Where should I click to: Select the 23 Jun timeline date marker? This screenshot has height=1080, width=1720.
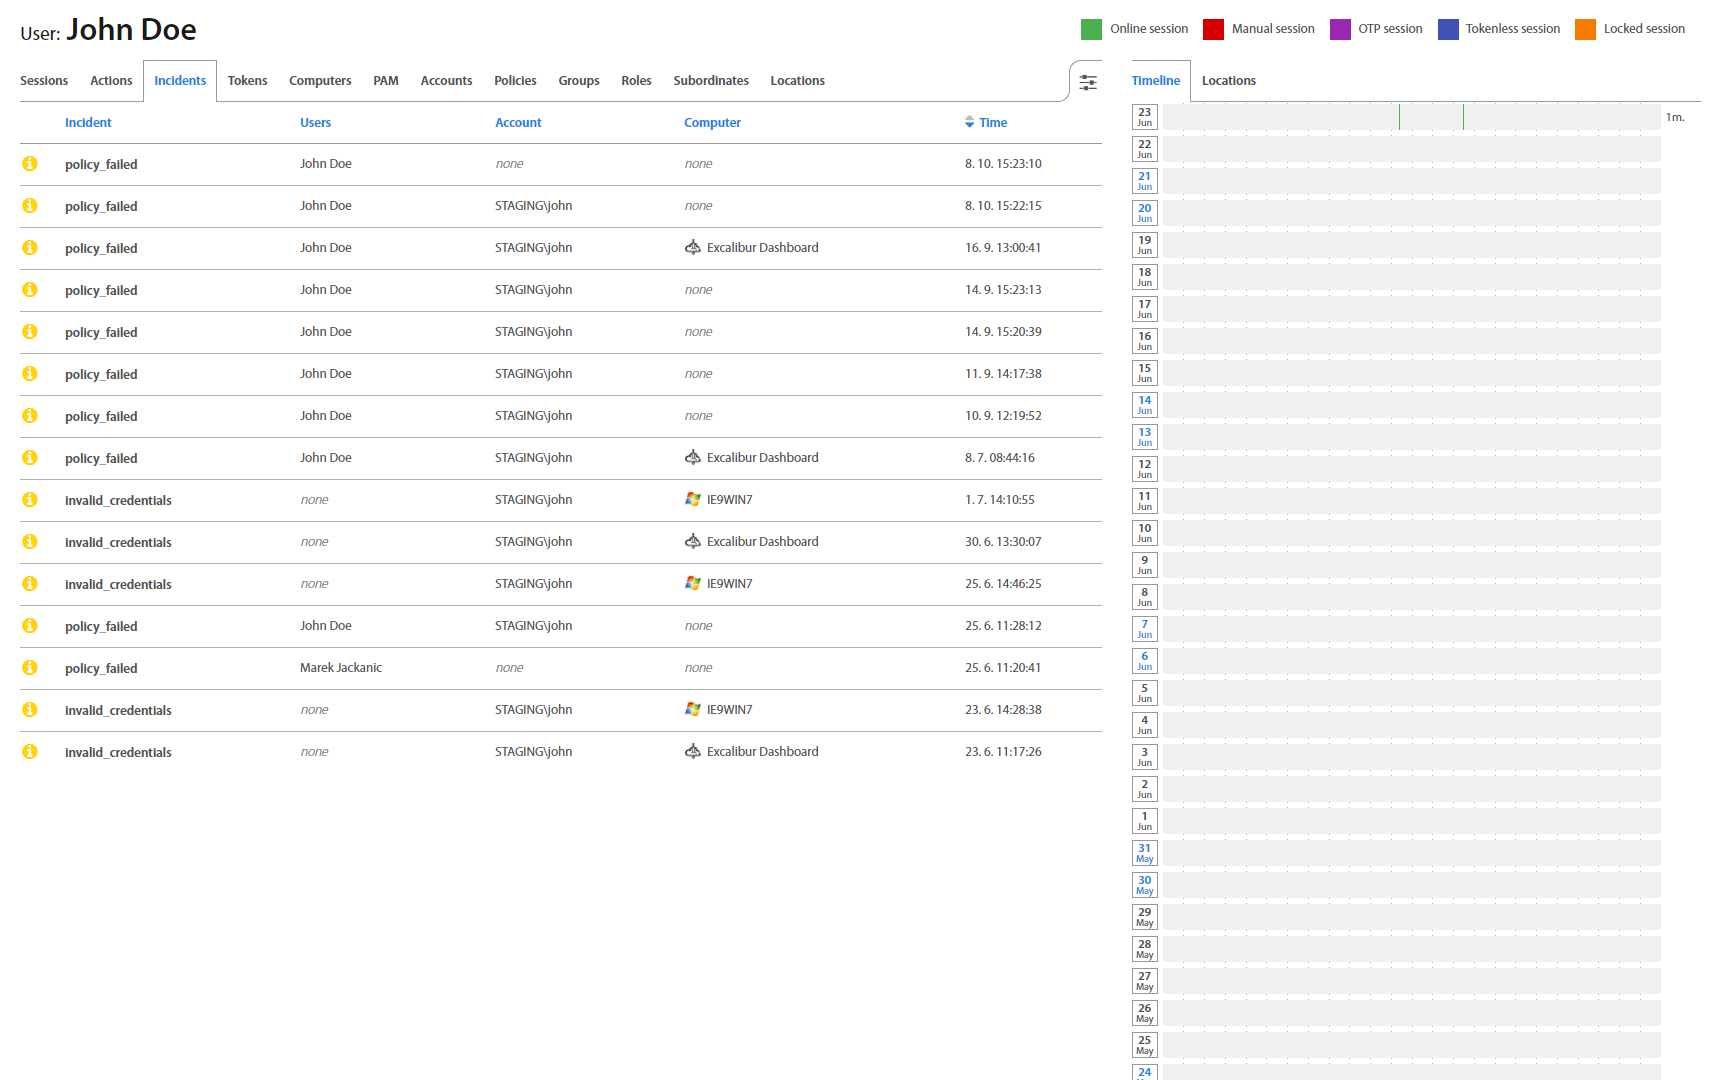[1144, 117]
